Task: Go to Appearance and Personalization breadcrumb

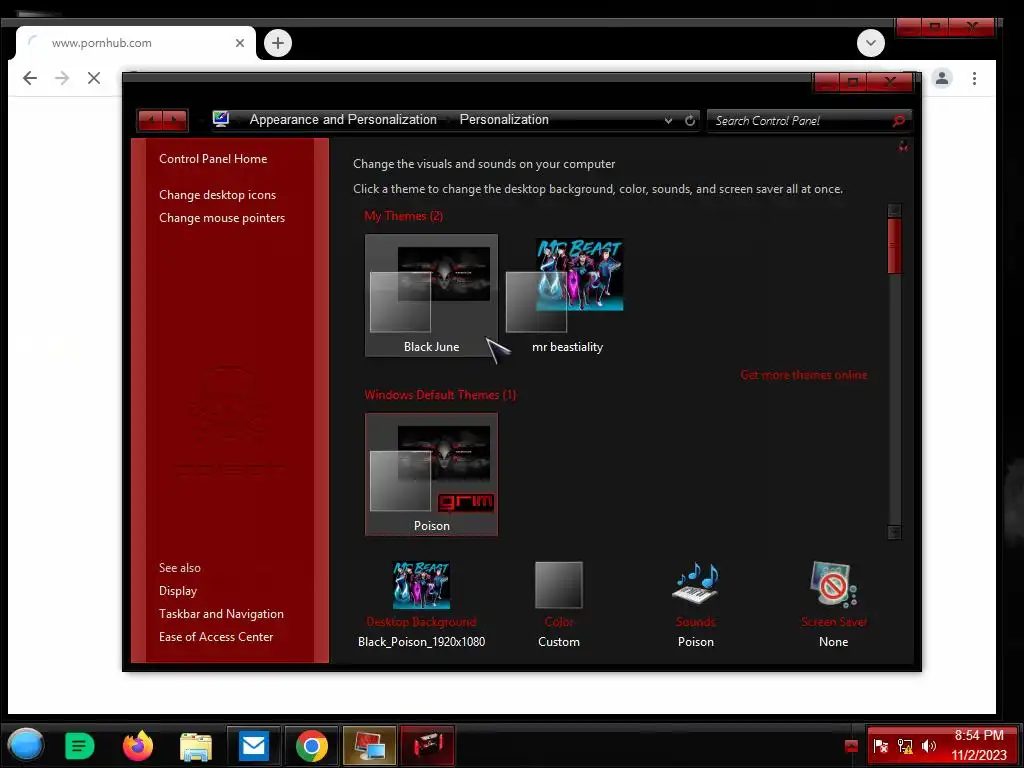Action: tap(343, 120)
